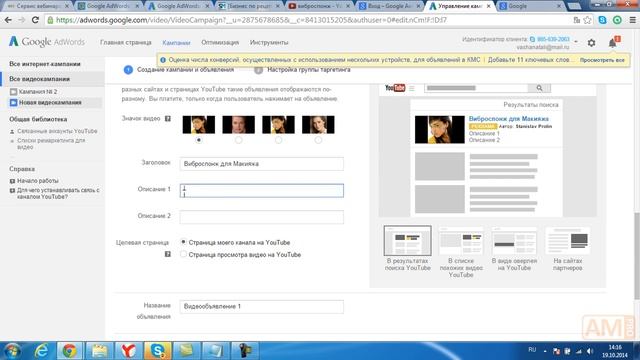Click the browser back arrow
The height and width of the screenshot is (360, 640).
[8, 20]
